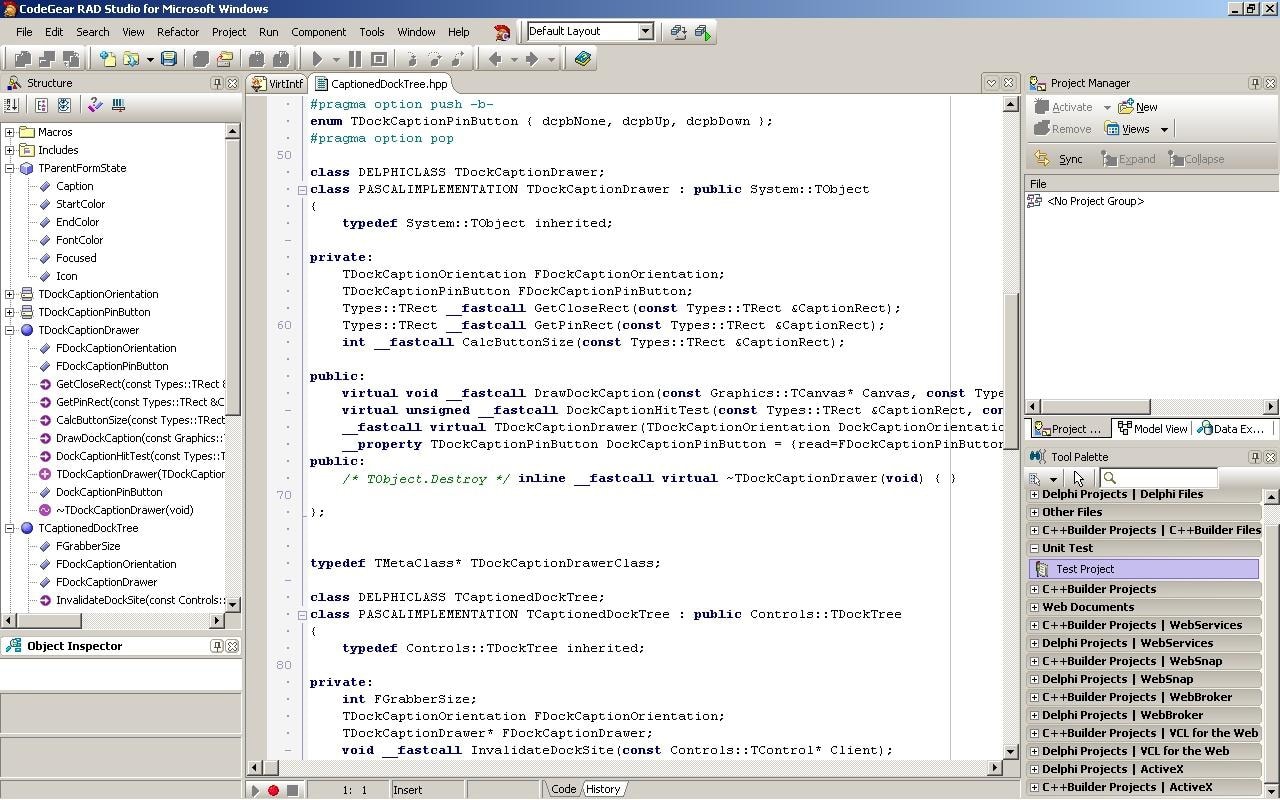Switch to the History tab
The width and height of the screenshot is (1280, 800).
pos(603,789)
